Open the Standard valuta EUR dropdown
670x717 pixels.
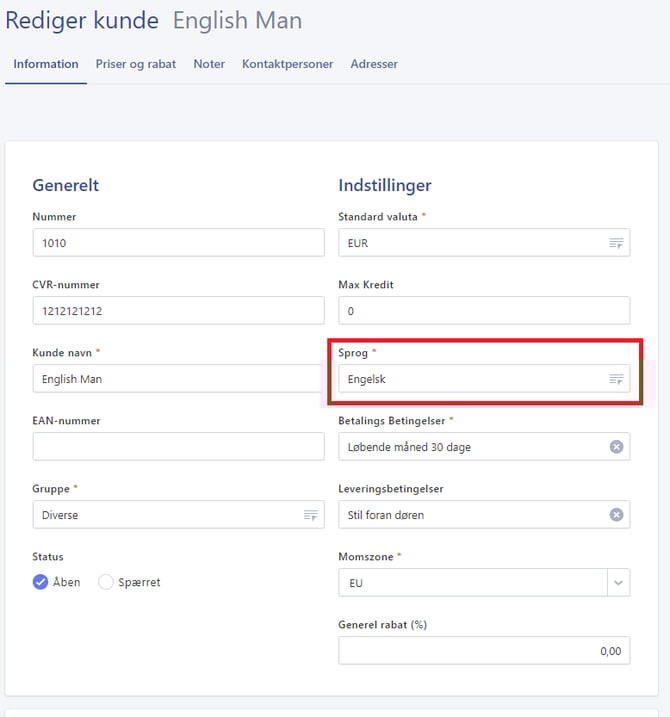coord(470,243)
